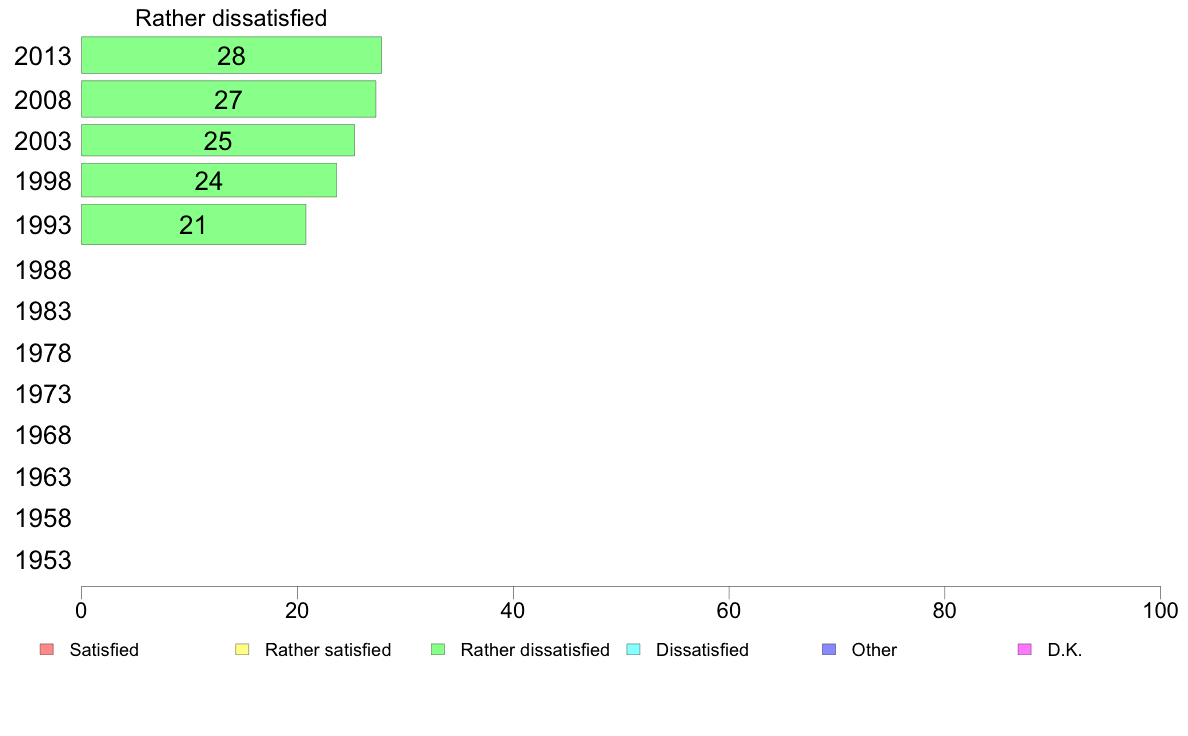Click the yellow Rather satisfied legend swatch

[242, 650]
